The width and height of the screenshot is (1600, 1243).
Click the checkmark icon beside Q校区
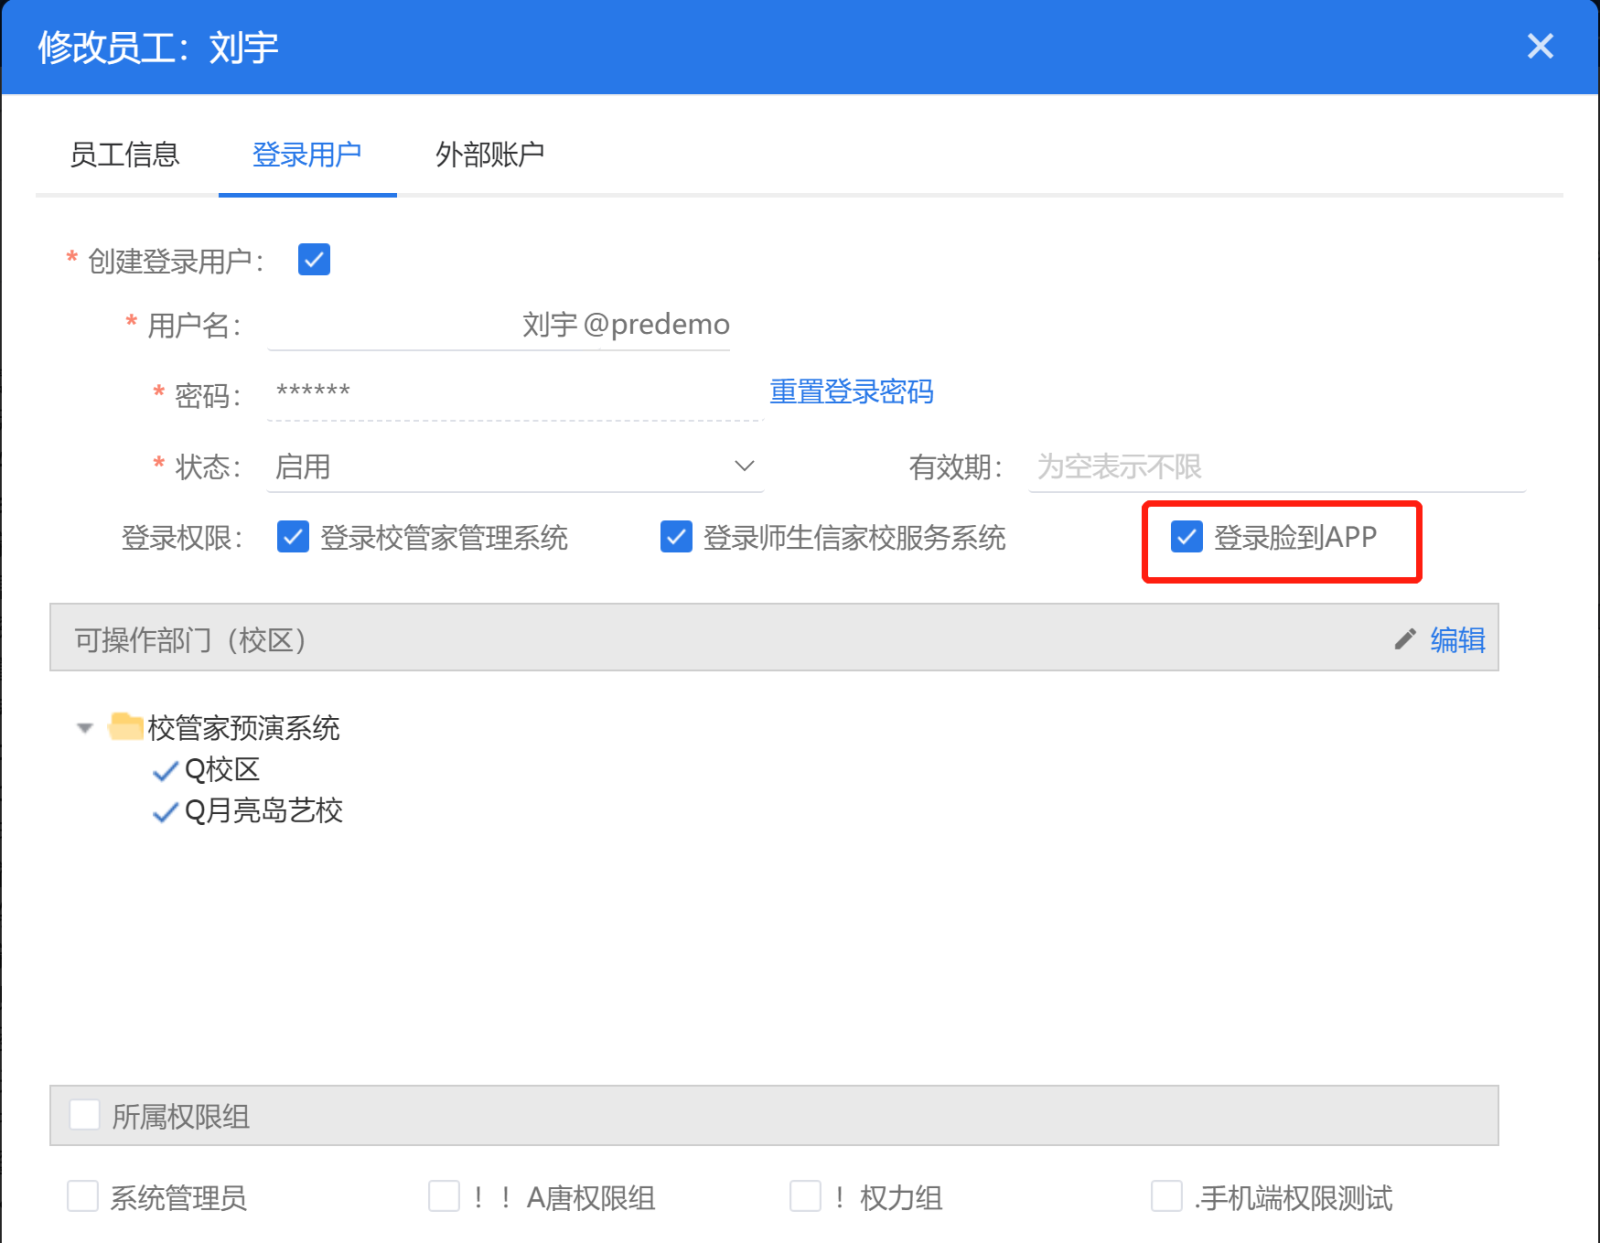[x=165, y=771]
